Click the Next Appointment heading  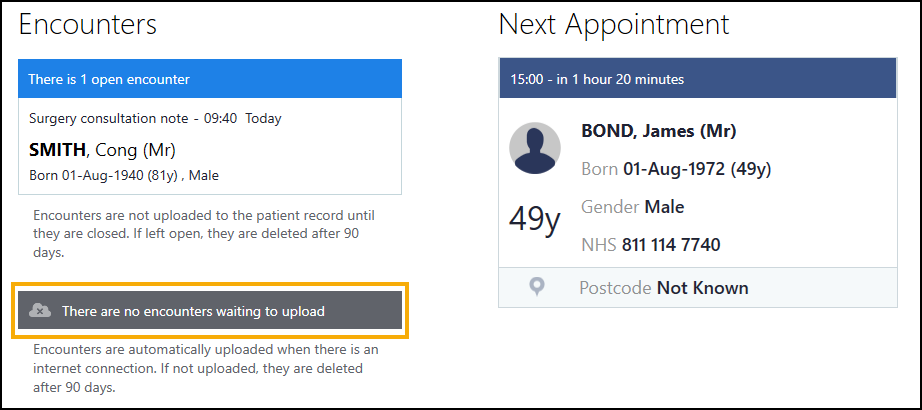[614, 25]
